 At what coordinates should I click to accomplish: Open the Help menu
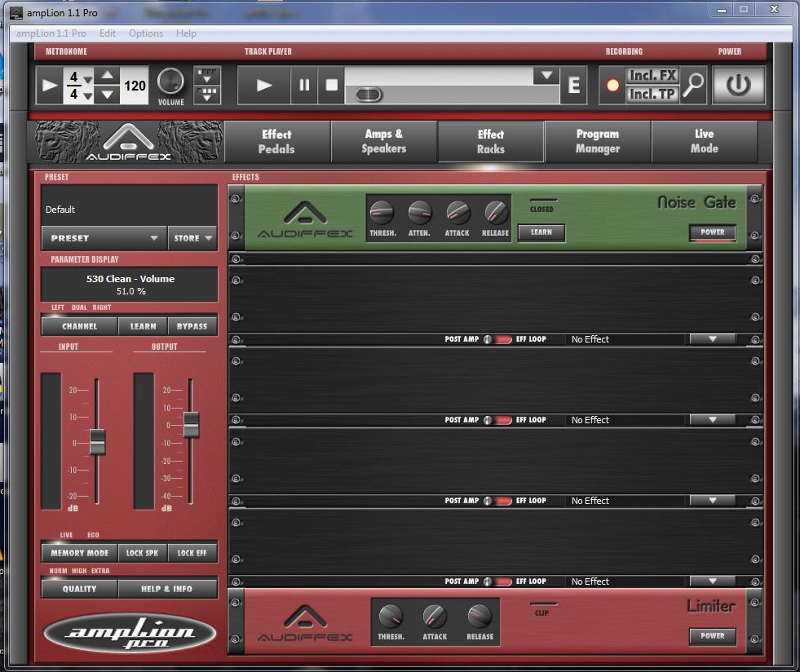tap(186, 33)
